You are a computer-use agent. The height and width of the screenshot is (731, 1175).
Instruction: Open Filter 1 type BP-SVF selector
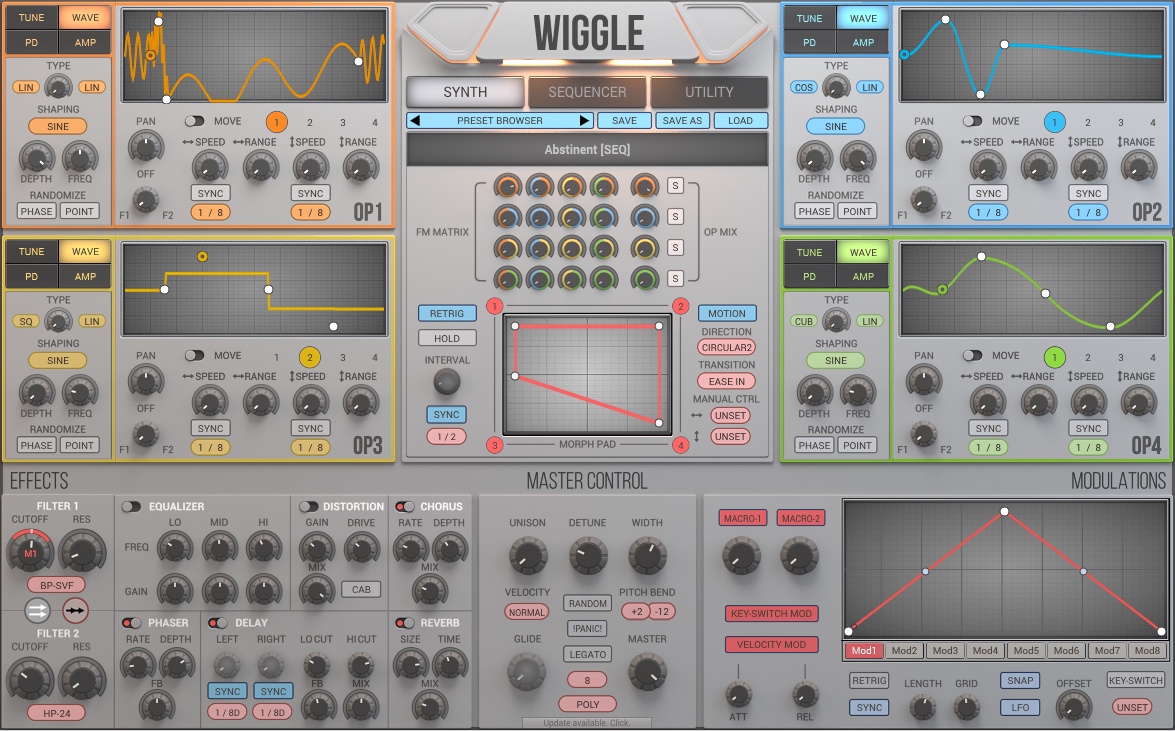(56, 585)
